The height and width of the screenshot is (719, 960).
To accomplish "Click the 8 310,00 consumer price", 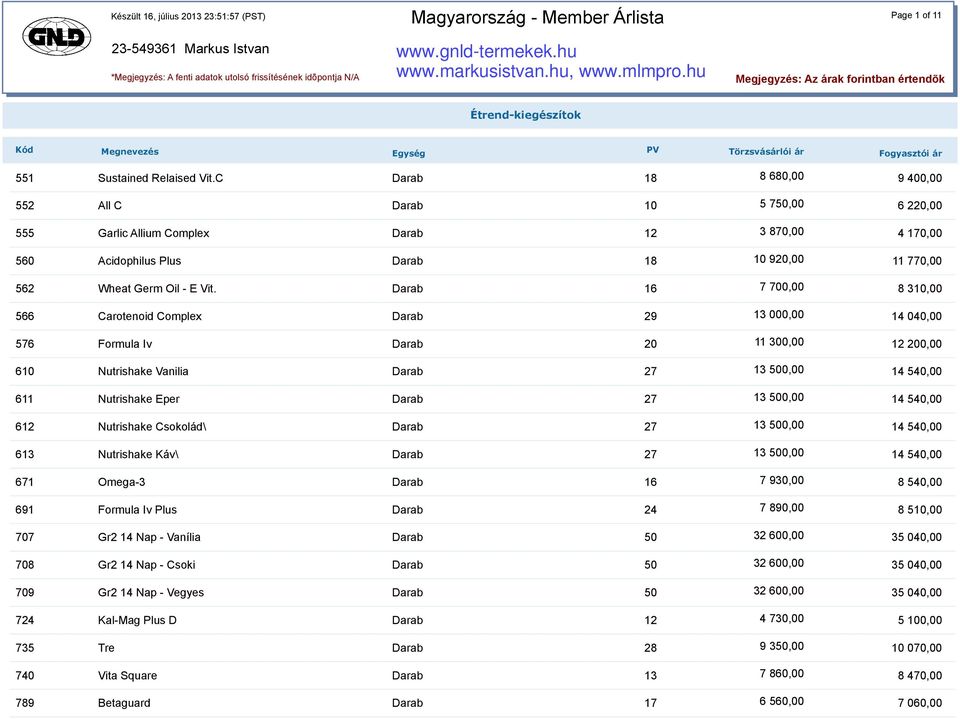I will click(920, 288).
